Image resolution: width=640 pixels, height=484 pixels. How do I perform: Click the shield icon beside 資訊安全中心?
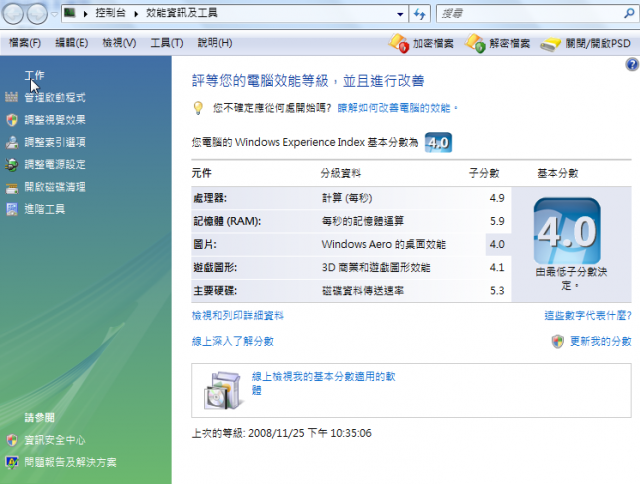(x=12, y=440)
